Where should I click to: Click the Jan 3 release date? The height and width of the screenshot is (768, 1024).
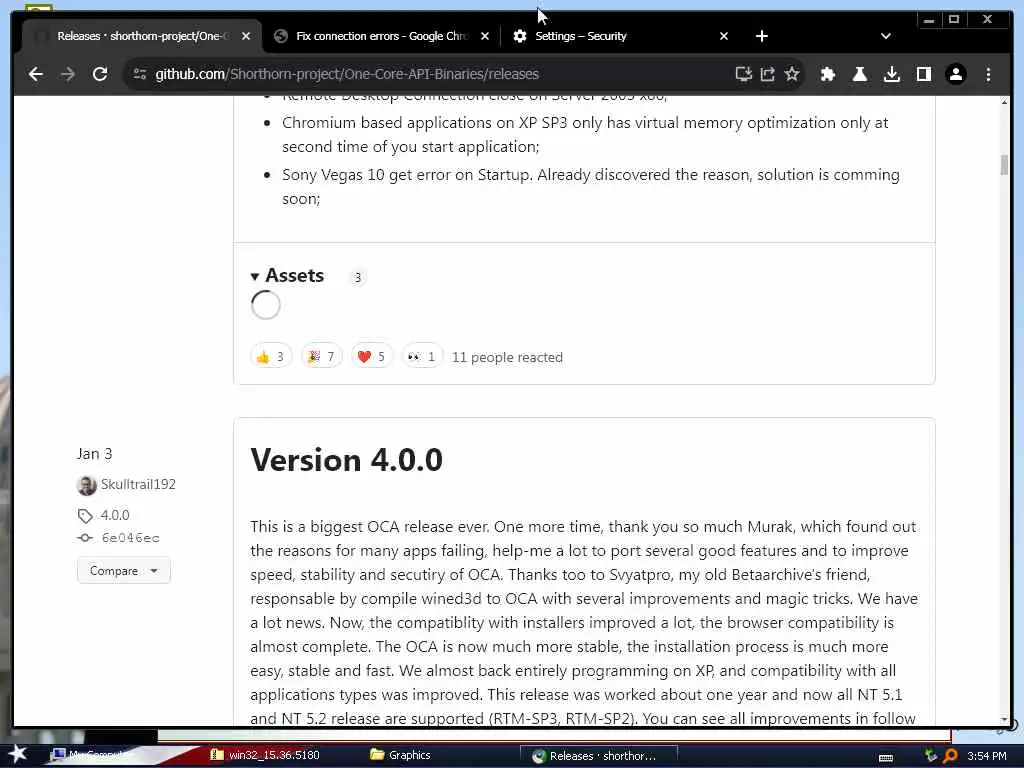[94, 454]
